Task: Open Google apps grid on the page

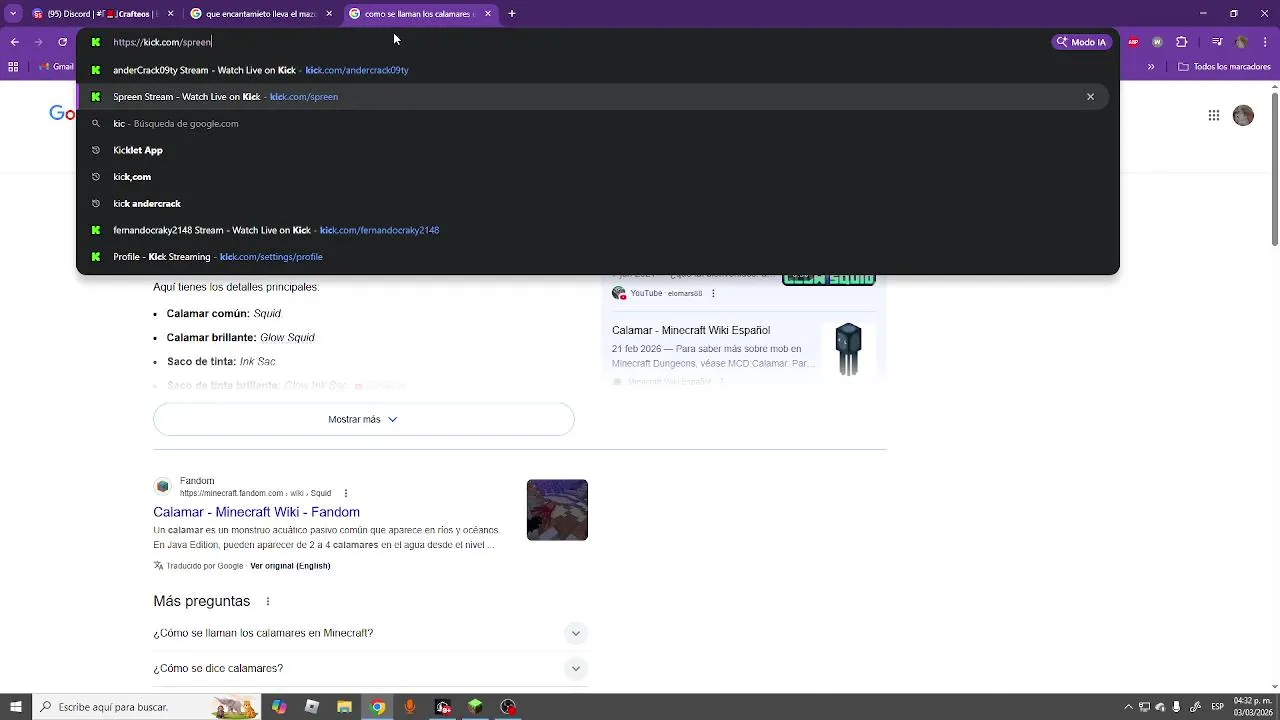Action: [x=1213, y=115]
